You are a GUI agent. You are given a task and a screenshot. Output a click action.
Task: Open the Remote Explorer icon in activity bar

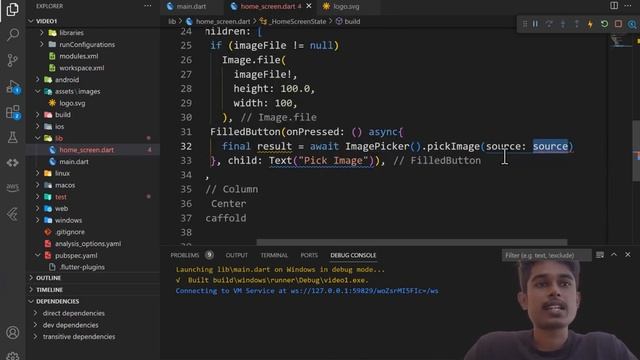click(13, 163)
